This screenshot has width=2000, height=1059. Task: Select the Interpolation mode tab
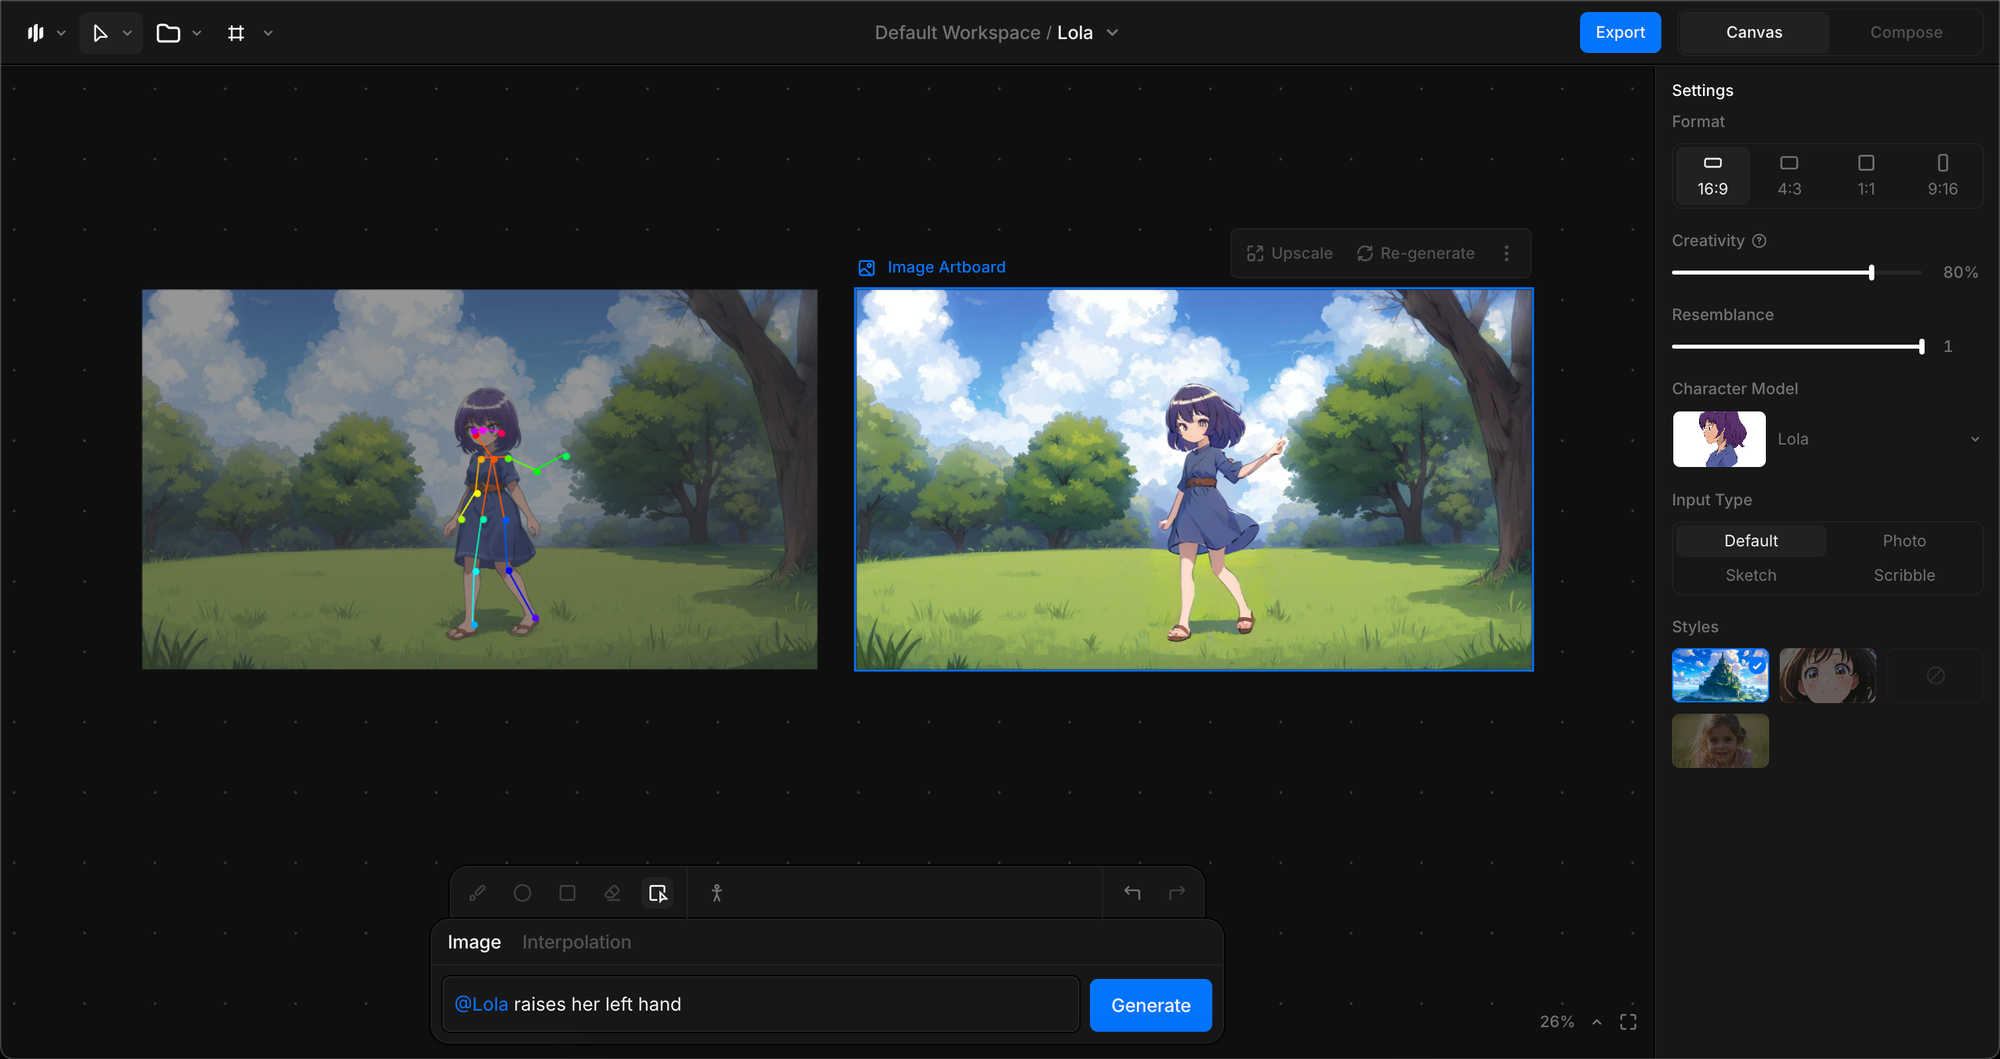point(576,942)
